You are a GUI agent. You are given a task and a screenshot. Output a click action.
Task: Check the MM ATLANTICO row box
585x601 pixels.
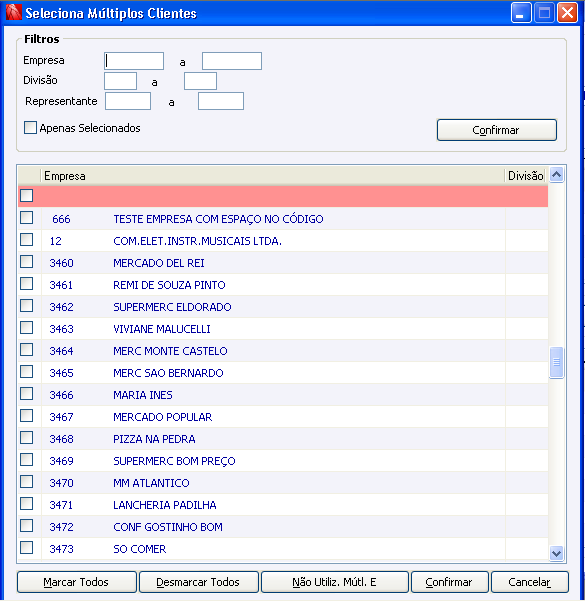[x=26, y=481]
